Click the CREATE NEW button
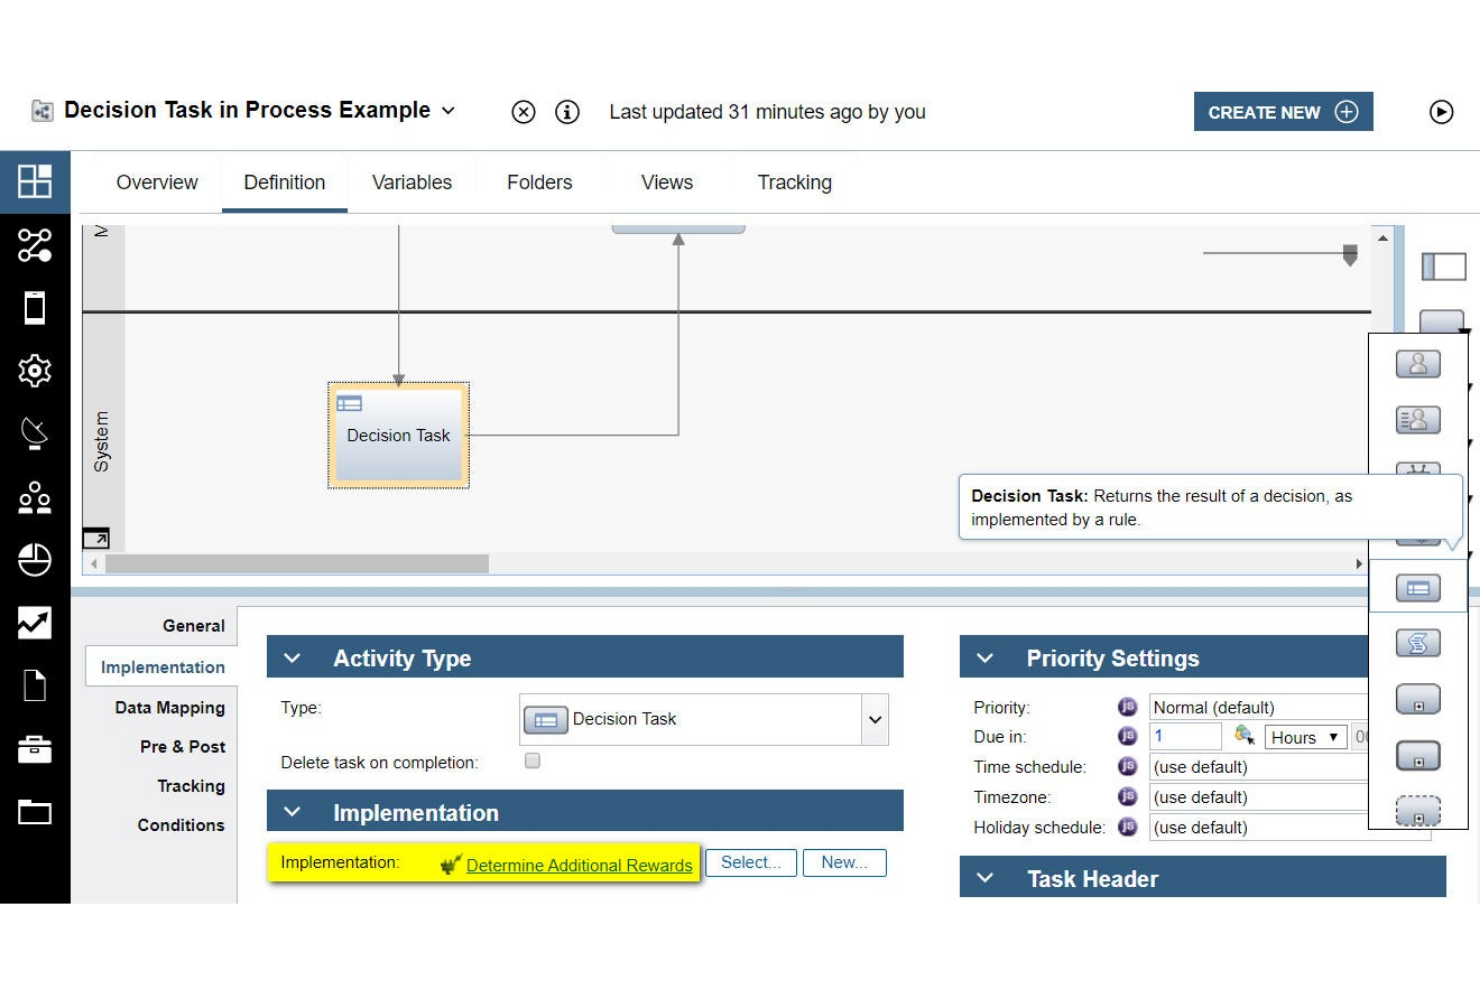This screenshot has width=1480, height=987. tap(1283, 112)
